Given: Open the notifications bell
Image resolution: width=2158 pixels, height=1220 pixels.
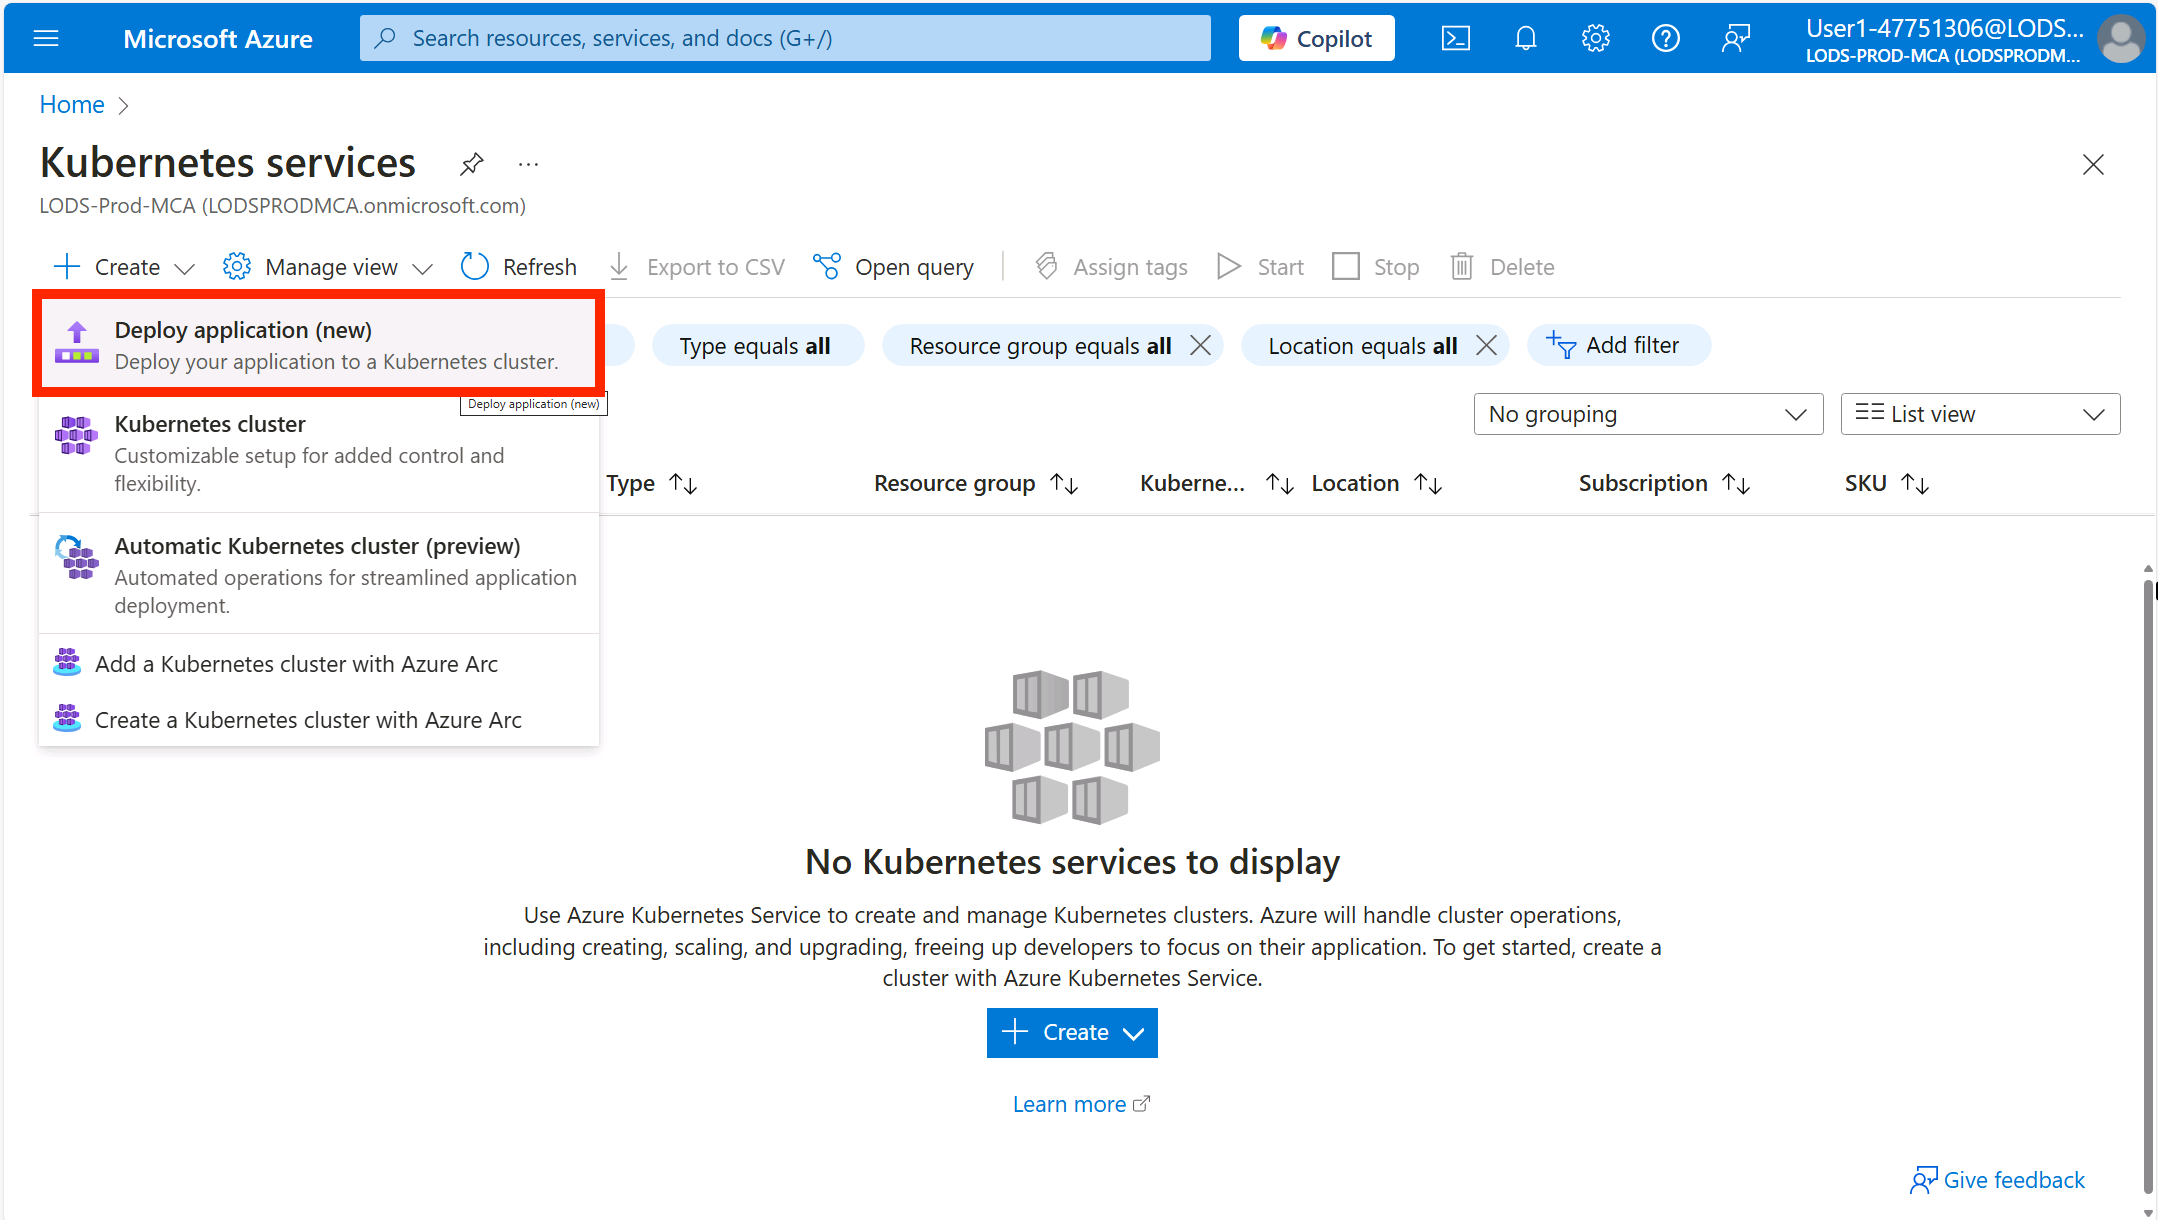Looking at the screenshot, I should pos(1525,38).
